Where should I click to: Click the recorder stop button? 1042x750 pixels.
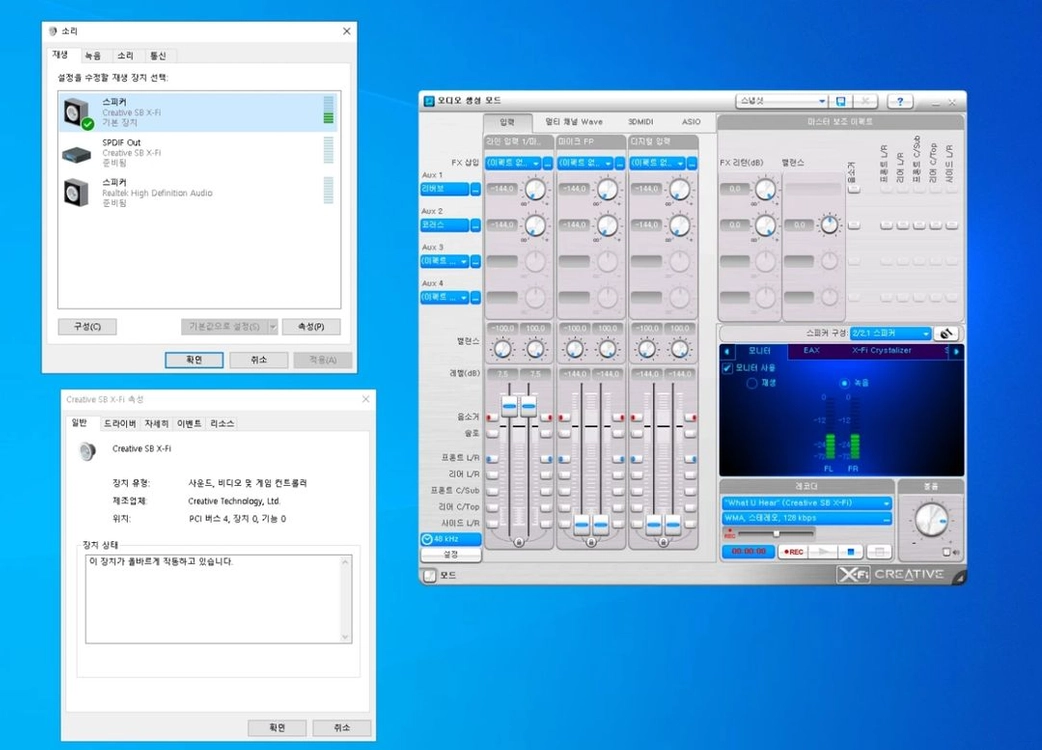tap(850, 551)
